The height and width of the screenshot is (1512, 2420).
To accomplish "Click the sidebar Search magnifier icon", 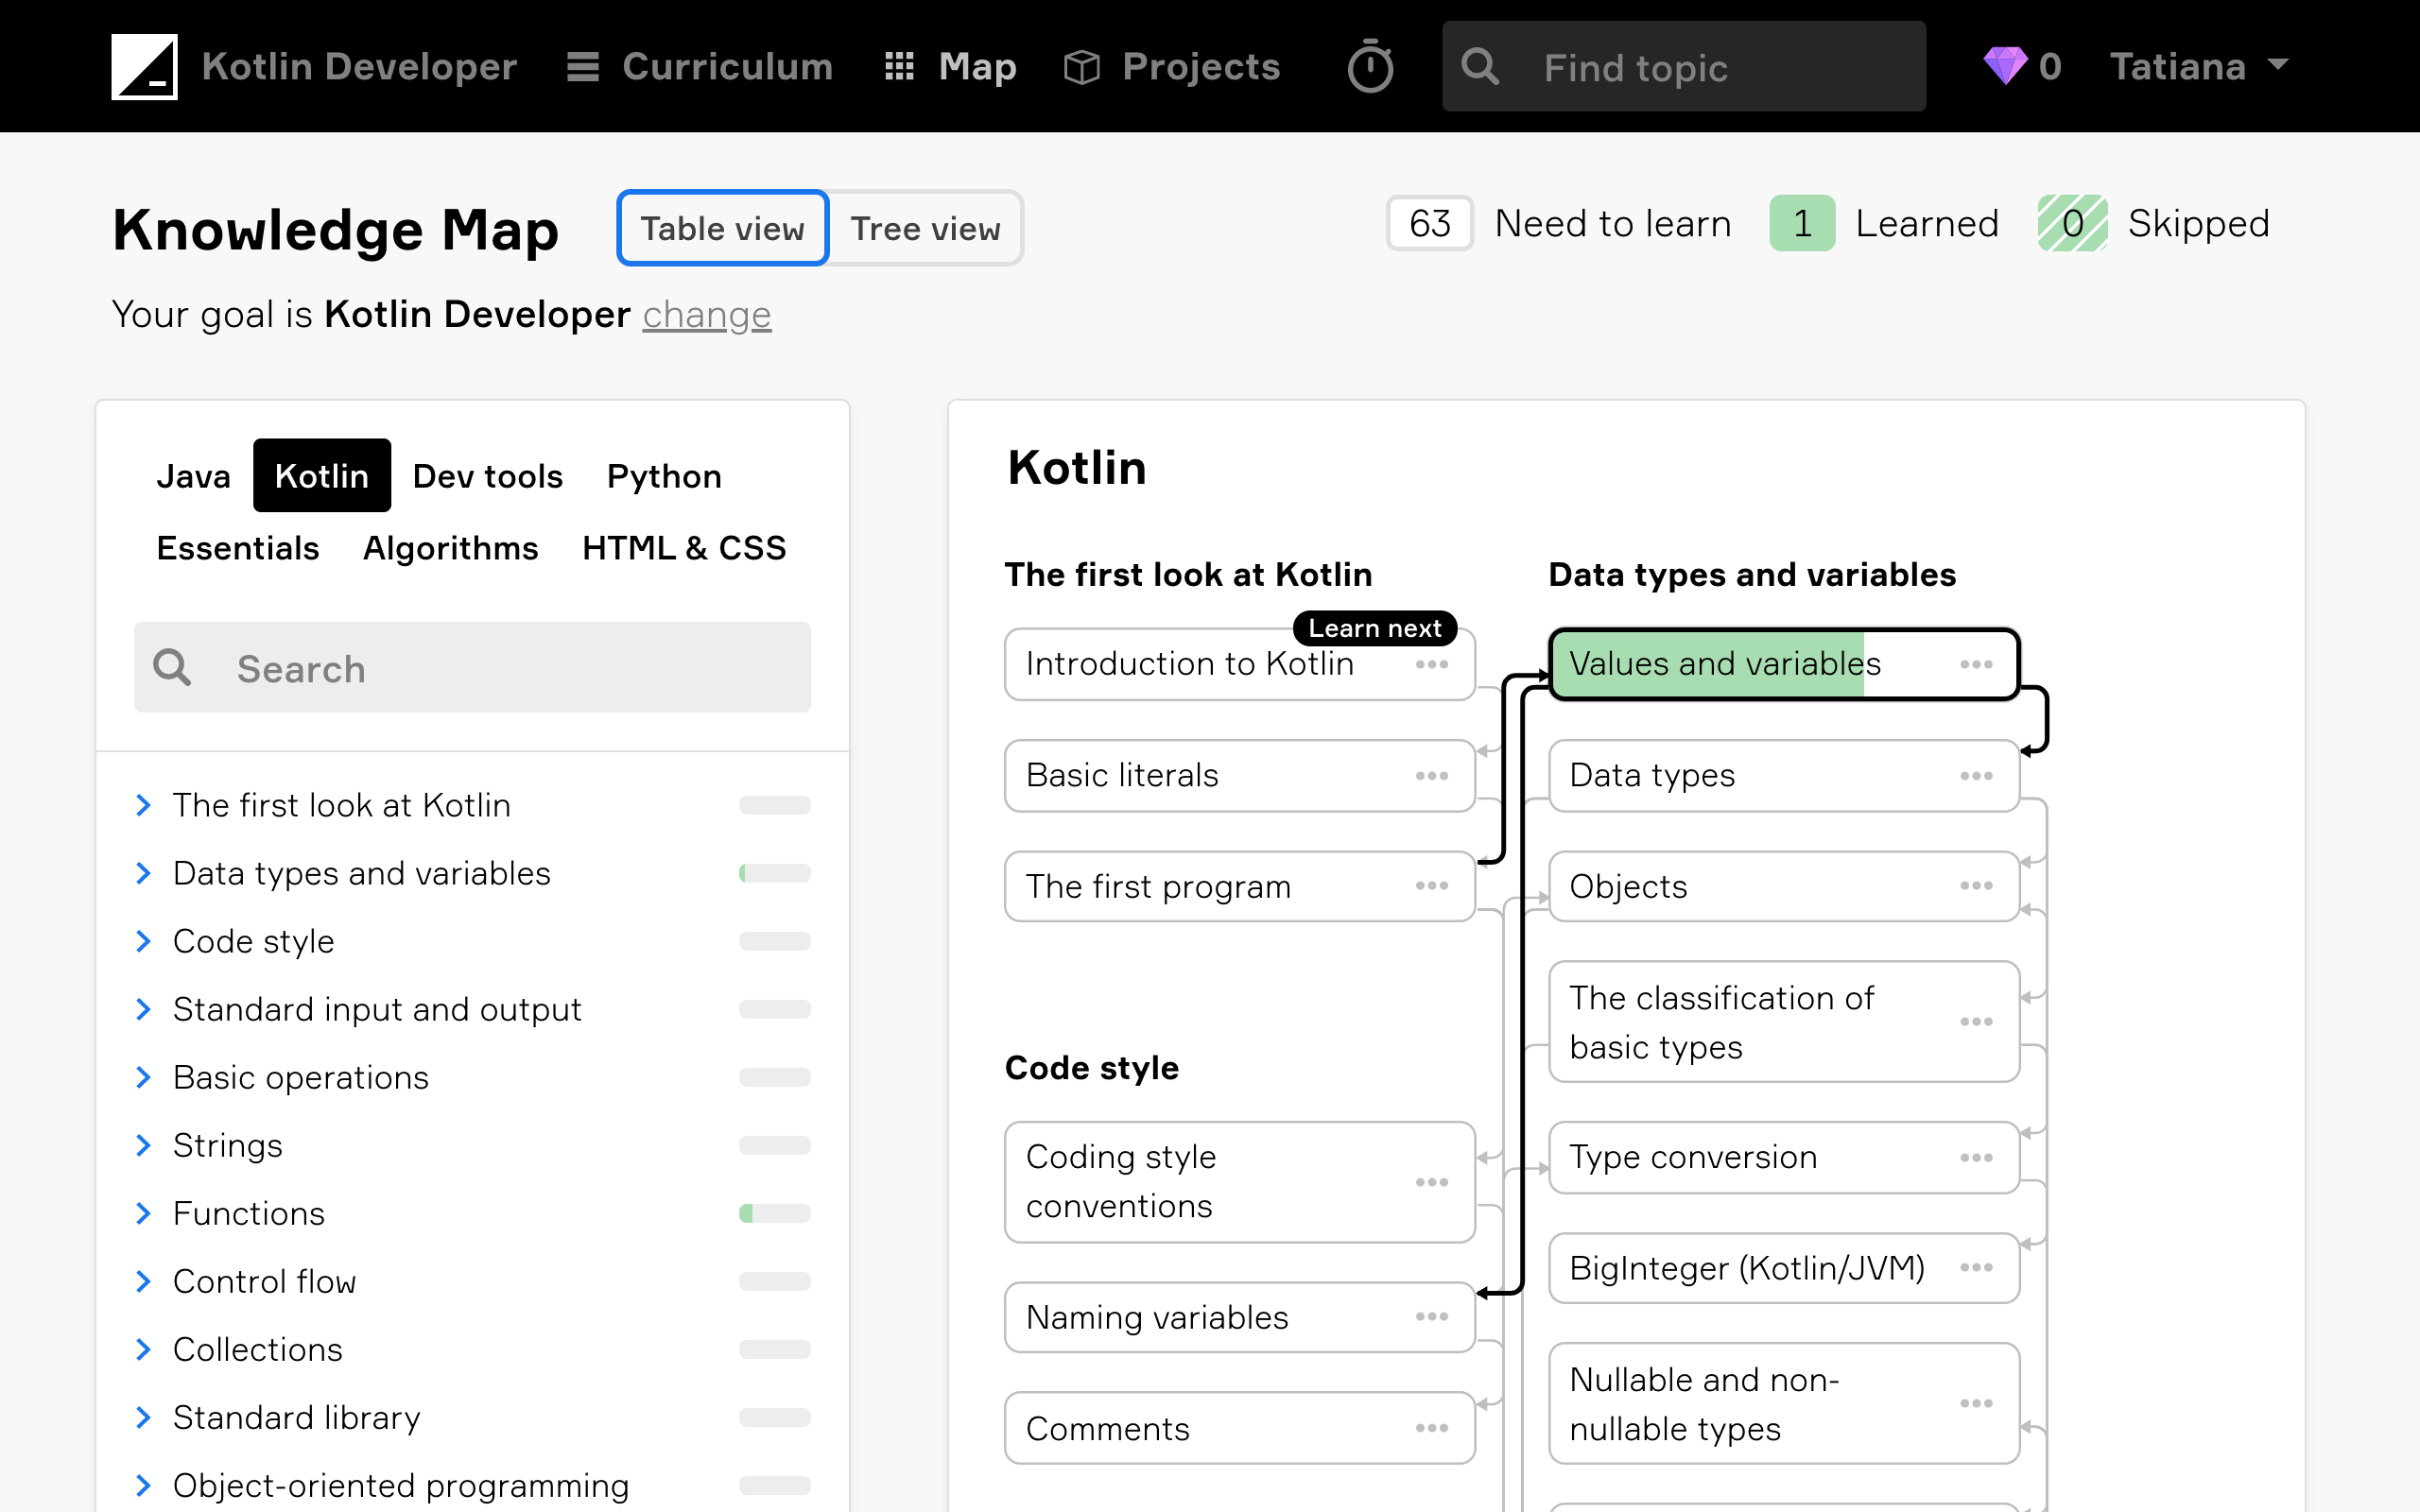I will (x=172, y=667).
